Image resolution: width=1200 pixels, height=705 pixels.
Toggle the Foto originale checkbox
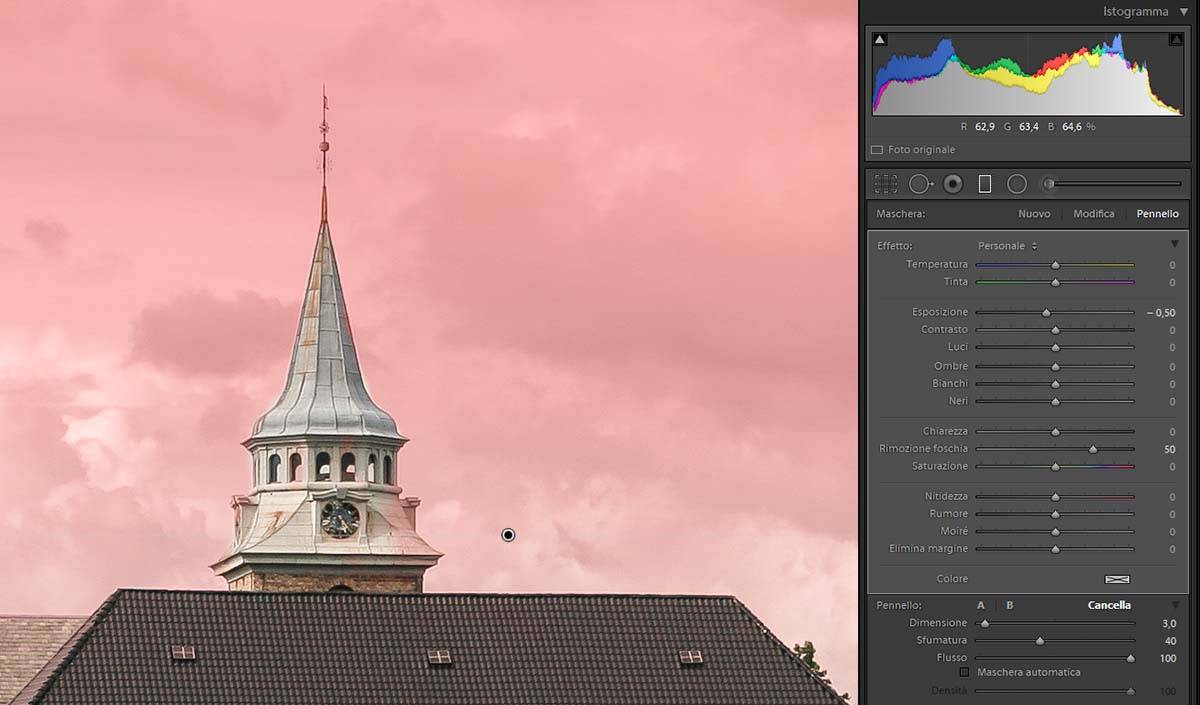point(877,150)
